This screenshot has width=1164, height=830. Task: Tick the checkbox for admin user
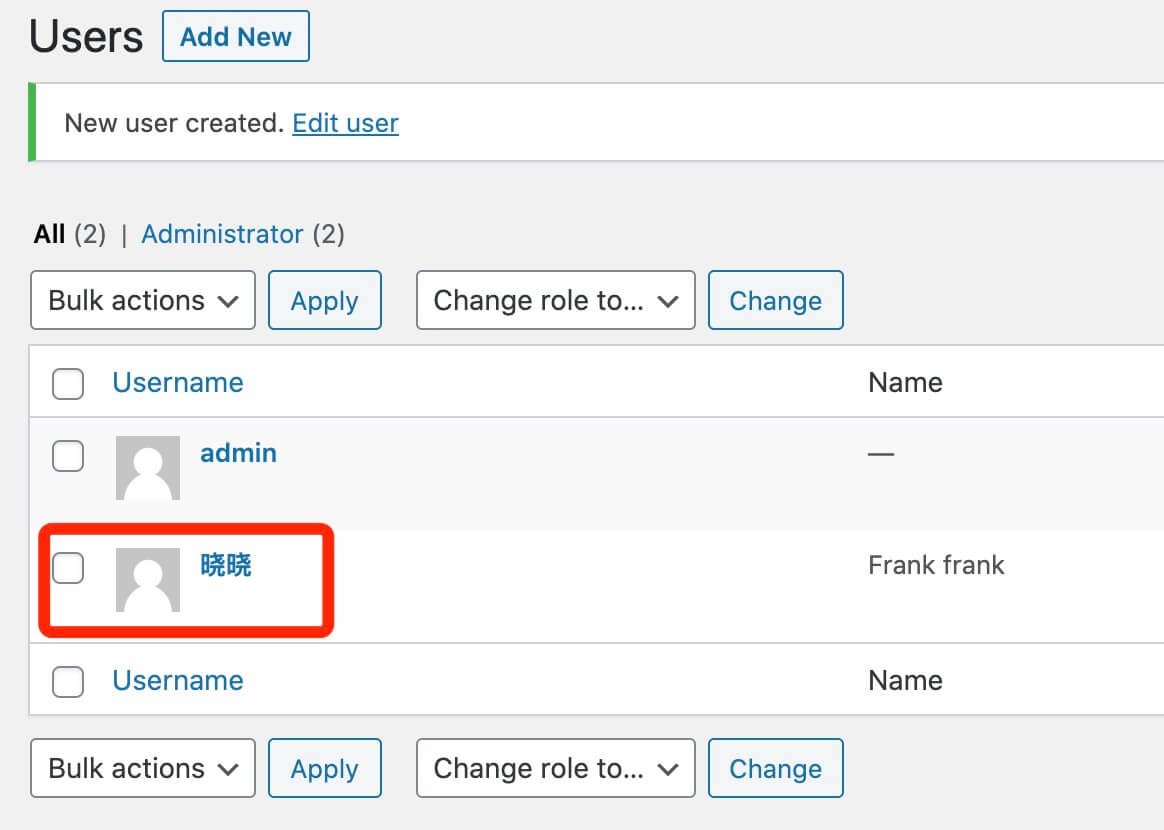tap(68, 456)
